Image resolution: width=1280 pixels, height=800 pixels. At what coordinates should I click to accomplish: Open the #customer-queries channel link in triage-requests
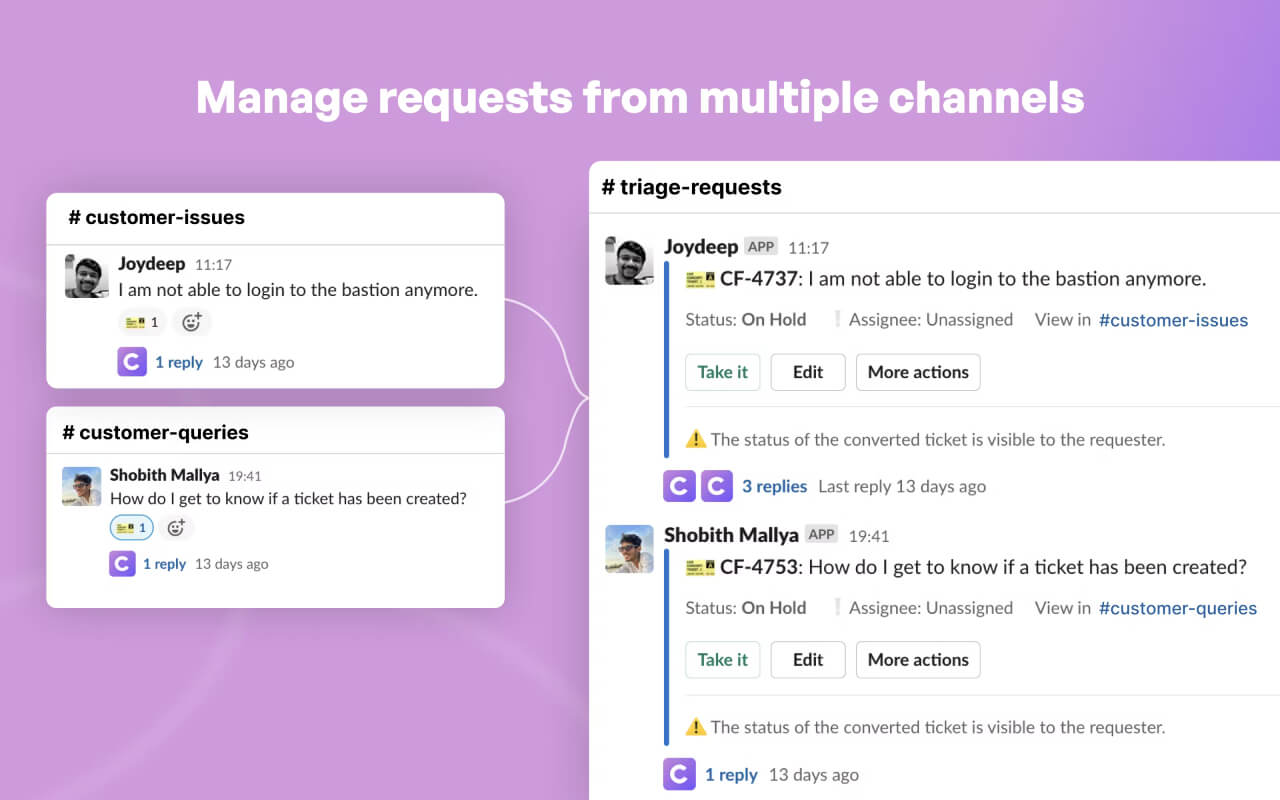(1178, 608)
